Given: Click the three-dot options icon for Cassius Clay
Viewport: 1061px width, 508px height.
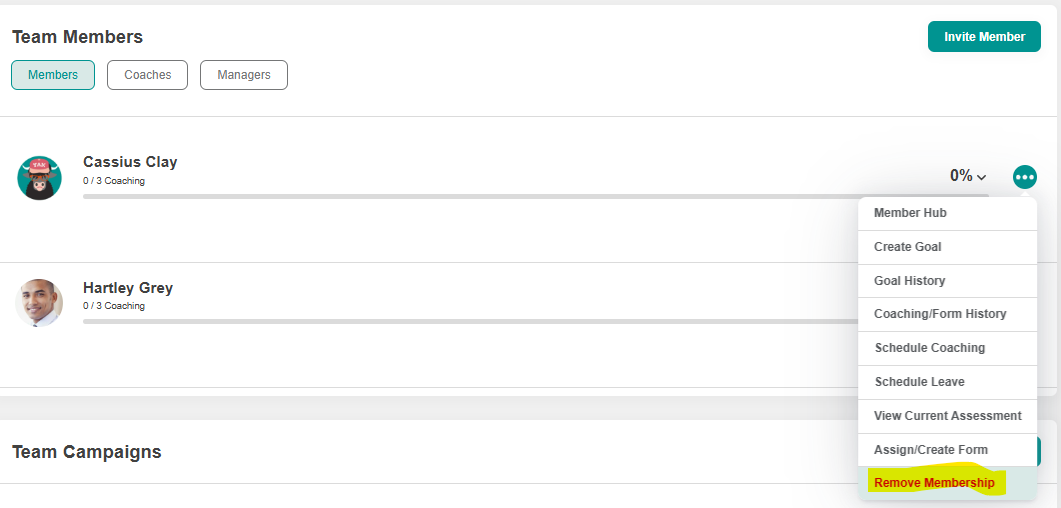Looking at the screenshot, I should pyautogui.click(x=1024, y=177).
